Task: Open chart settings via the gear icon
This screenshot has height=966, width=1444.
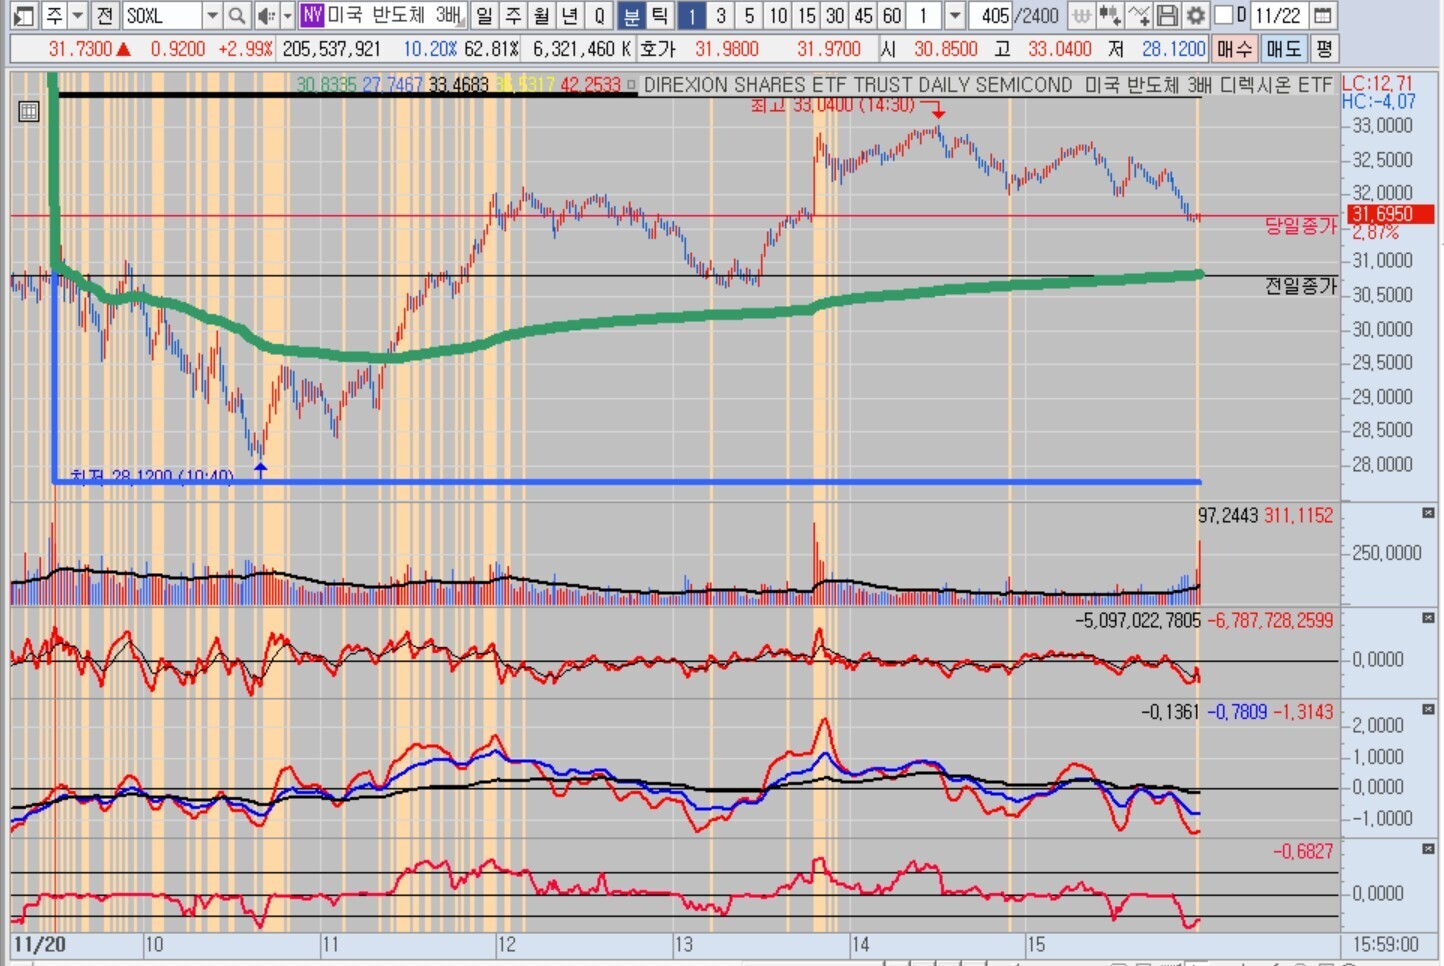Action: 1195,15
